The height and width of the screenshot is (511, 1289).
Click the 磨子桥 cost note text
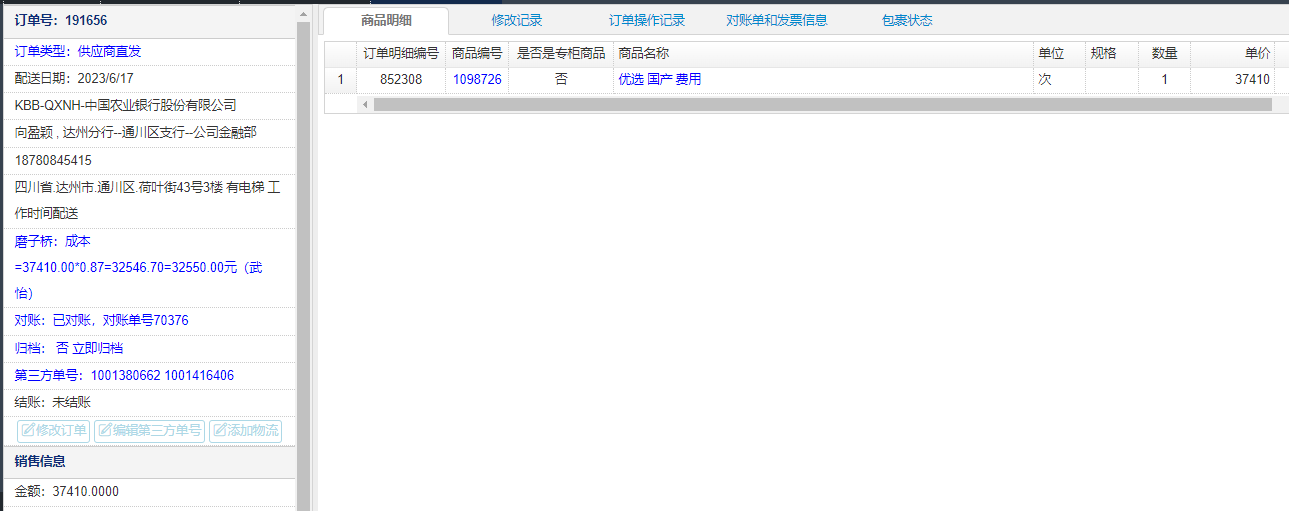click(x=139, y=268)
